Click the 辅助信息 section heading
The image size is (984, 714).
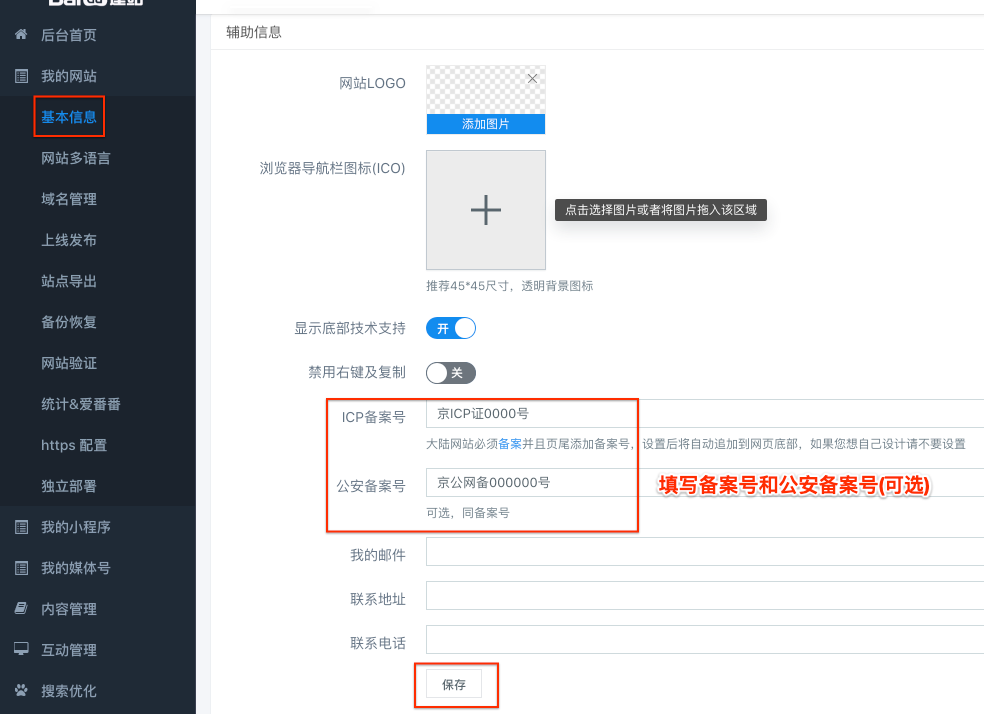[x=254, y=32]
